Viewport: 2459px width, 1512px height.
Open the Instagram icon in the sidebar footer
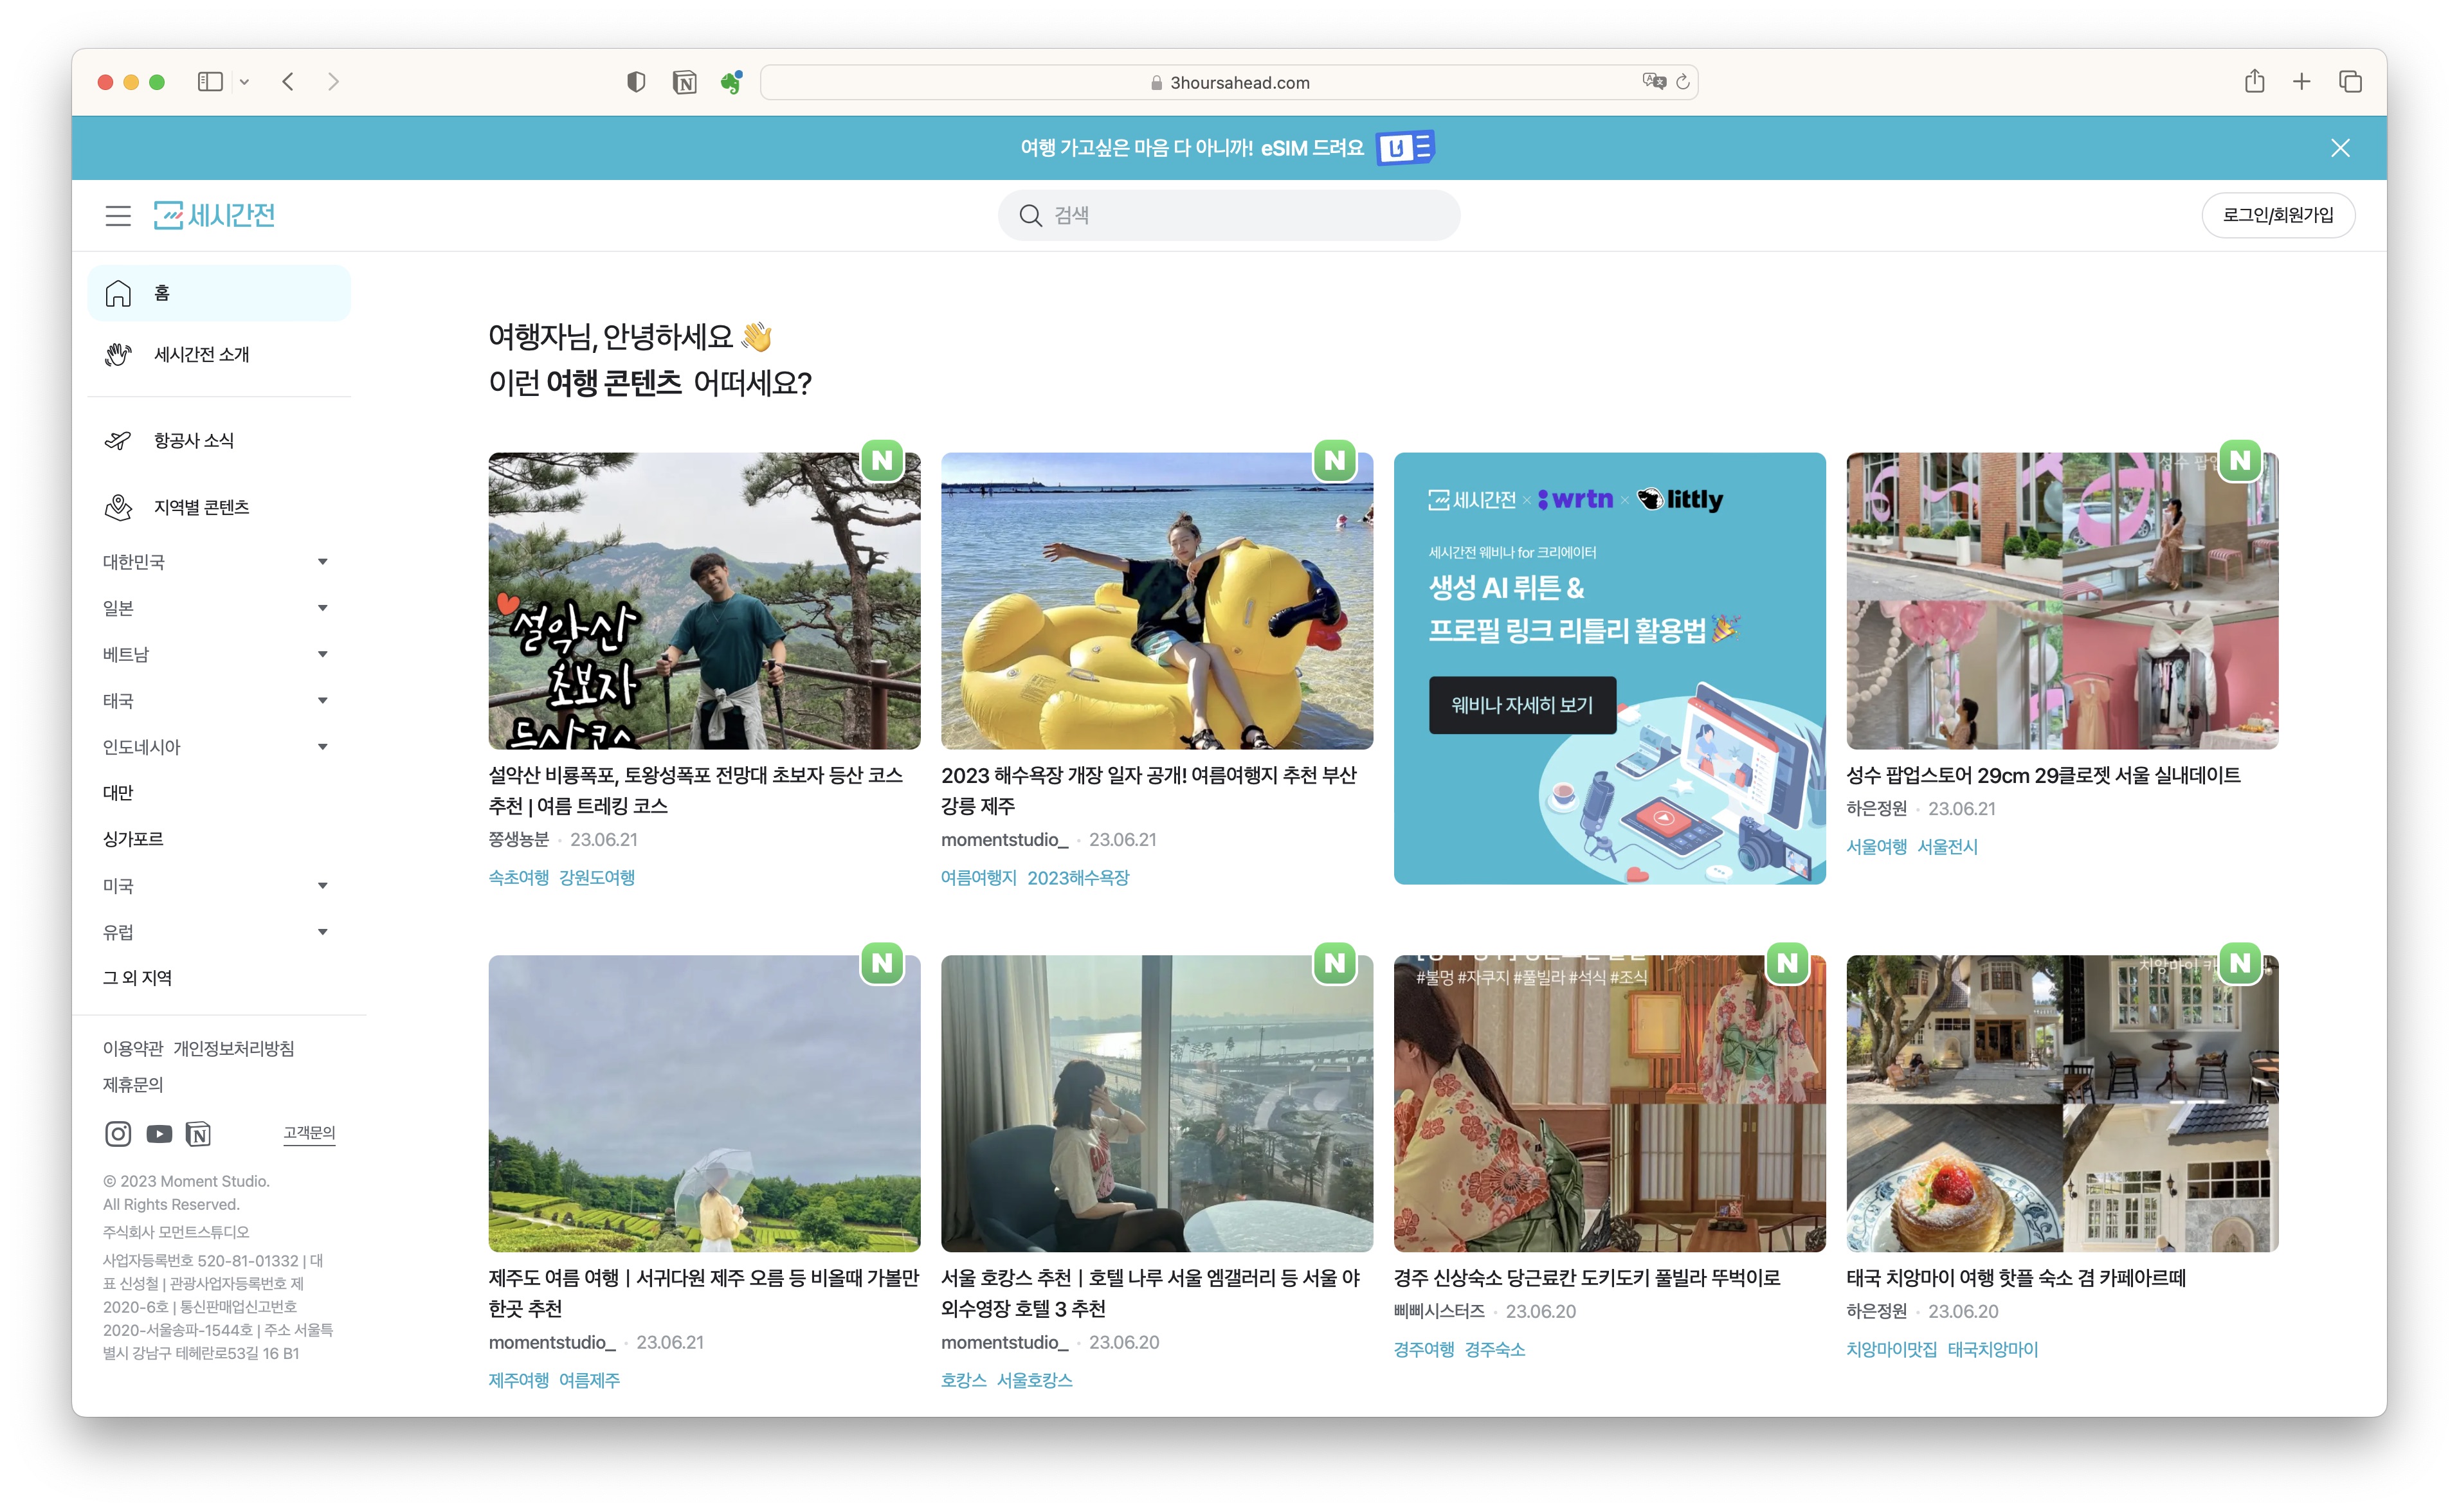pos(118,1133)
